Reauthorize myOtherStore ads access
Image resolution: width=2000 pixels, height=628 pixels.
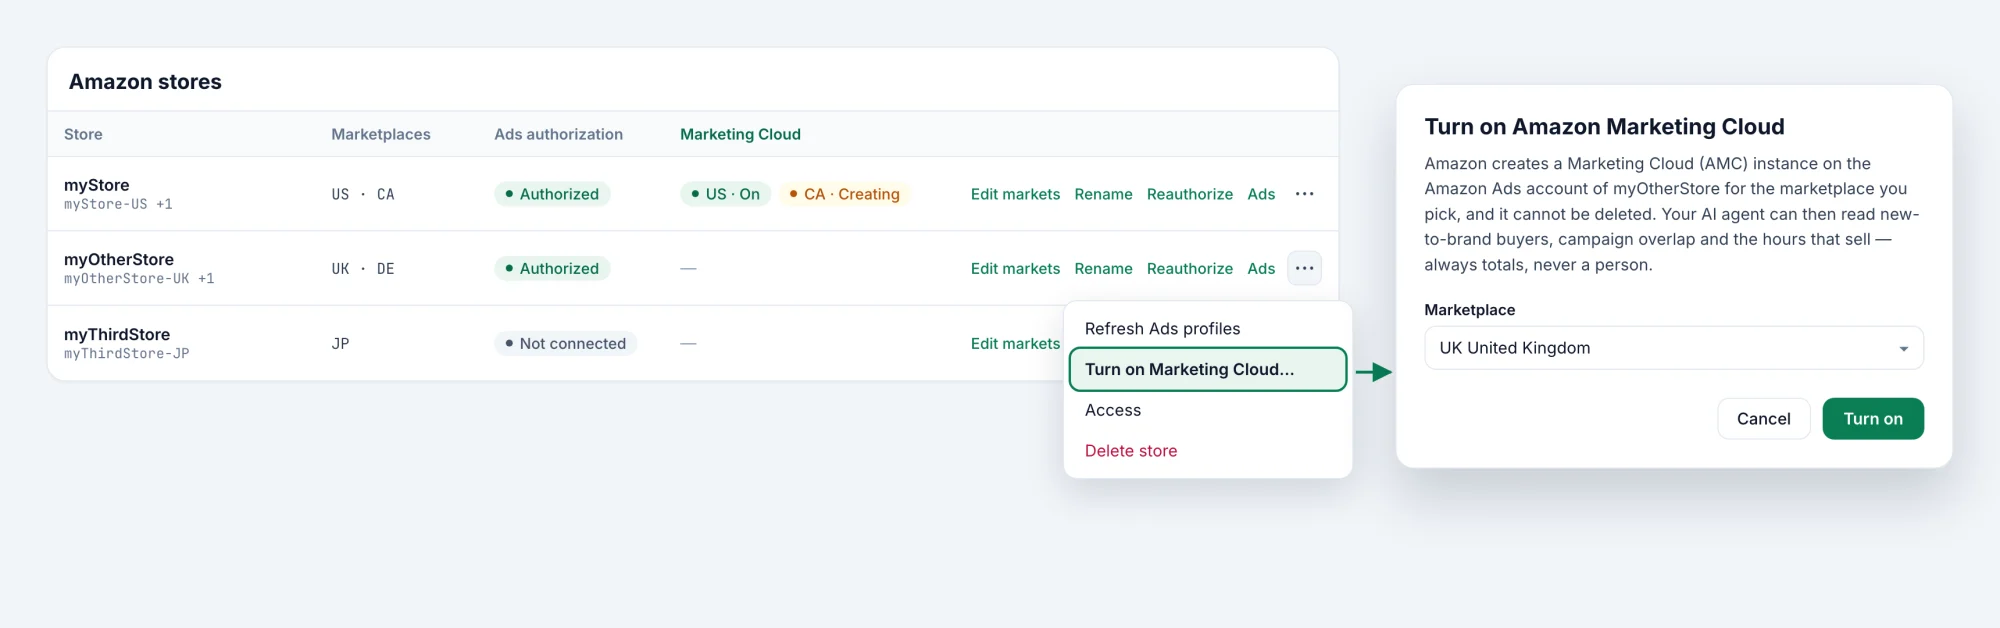click(x=1189, y=268)
